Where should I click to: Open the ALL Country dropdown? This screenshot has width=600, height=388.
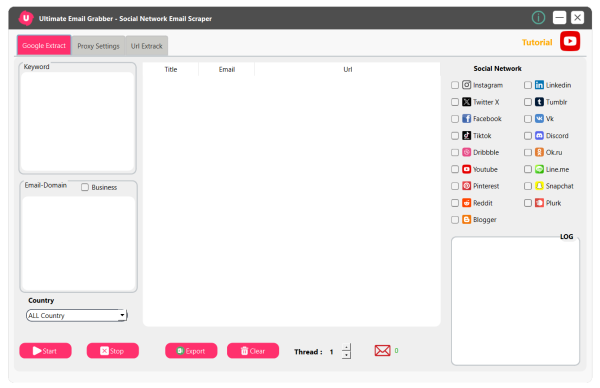point(77,315)
